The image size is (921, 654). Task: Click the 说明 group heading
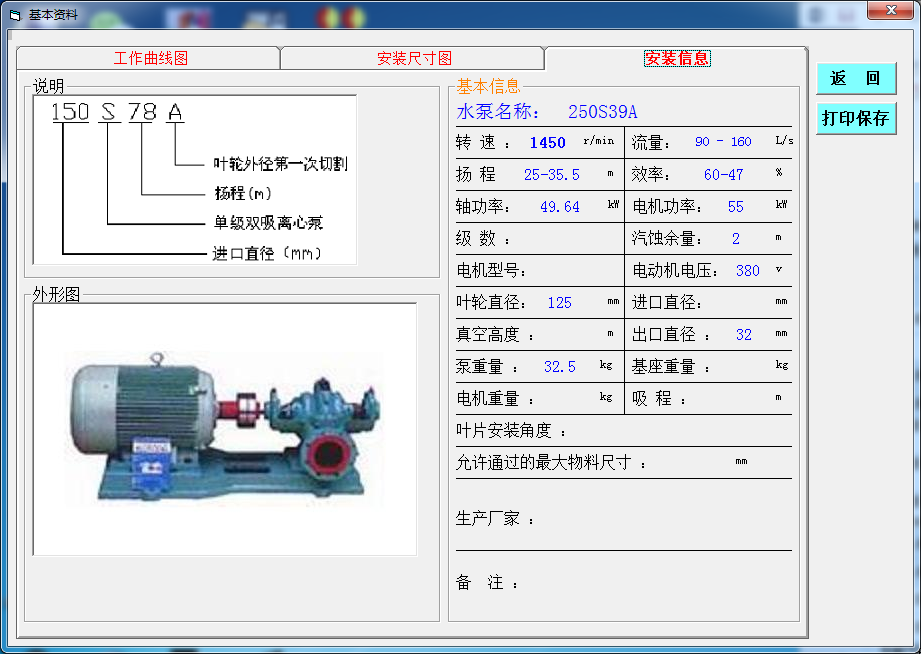48,86
